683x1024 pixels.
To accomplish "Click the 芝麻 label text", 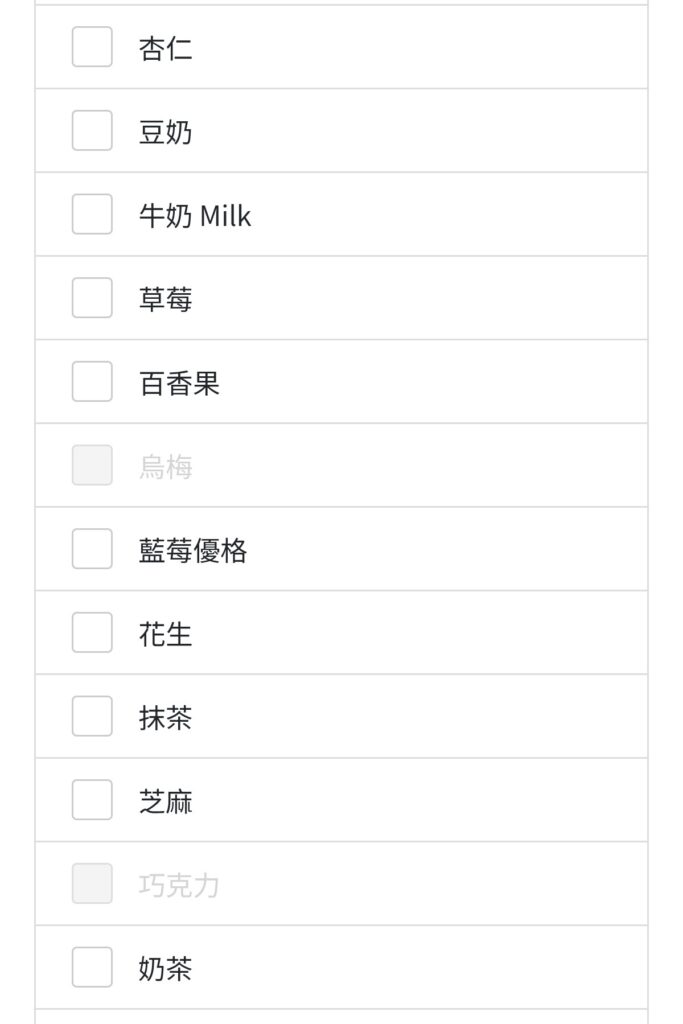I will click(165, 801).
